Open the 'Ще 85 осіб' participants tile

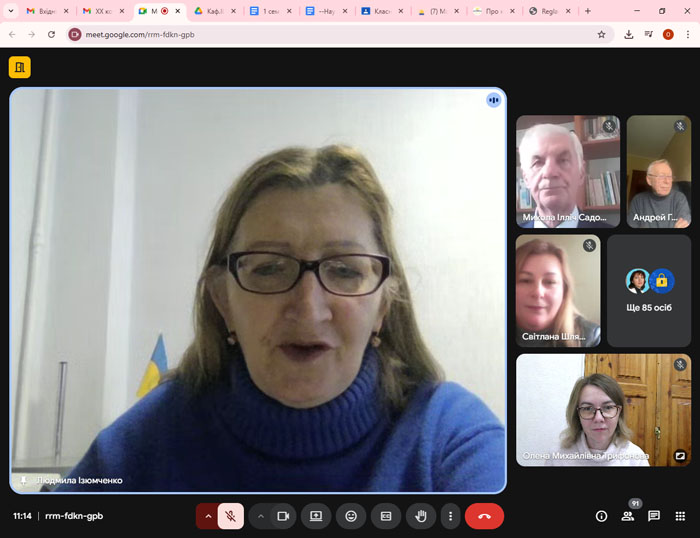click(649, 290)
